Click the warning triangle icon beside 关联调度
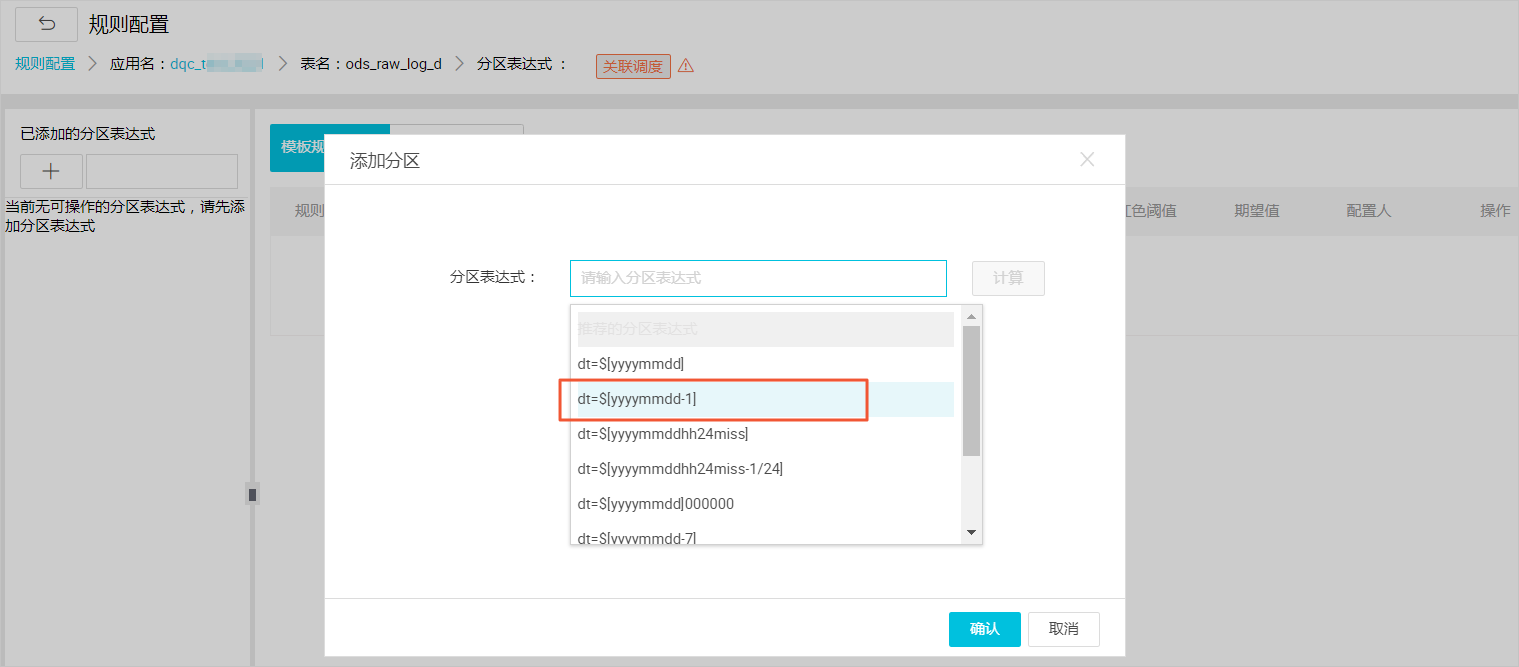 coord(686,66)
